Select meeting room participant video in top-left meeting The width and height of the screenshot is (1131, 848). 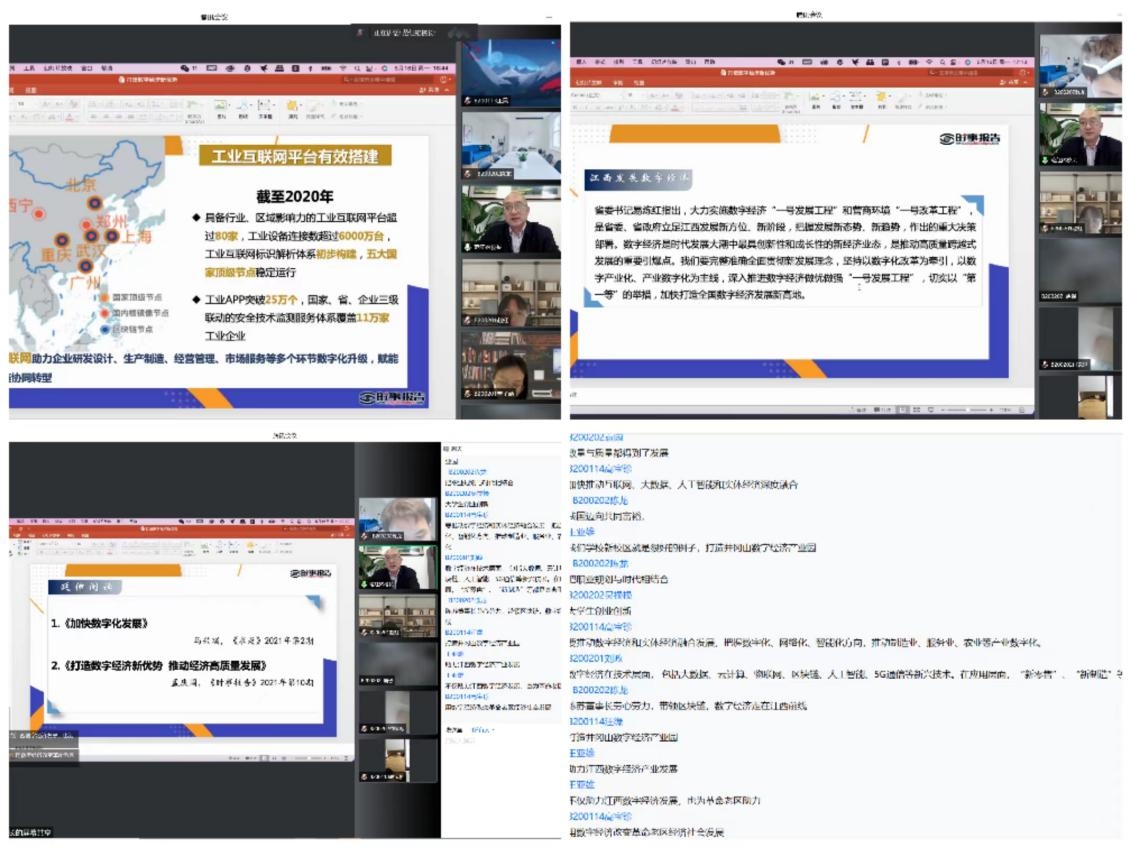coord(511,145)
